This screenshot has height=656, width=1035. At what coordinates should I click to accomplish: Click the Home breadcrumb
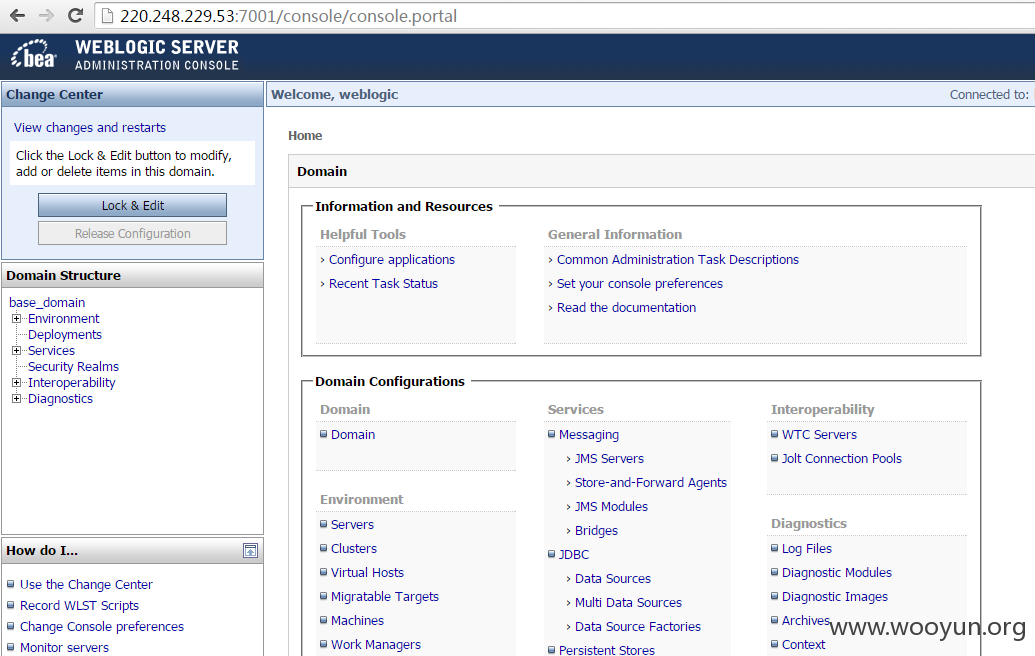(x=305, y=135)
